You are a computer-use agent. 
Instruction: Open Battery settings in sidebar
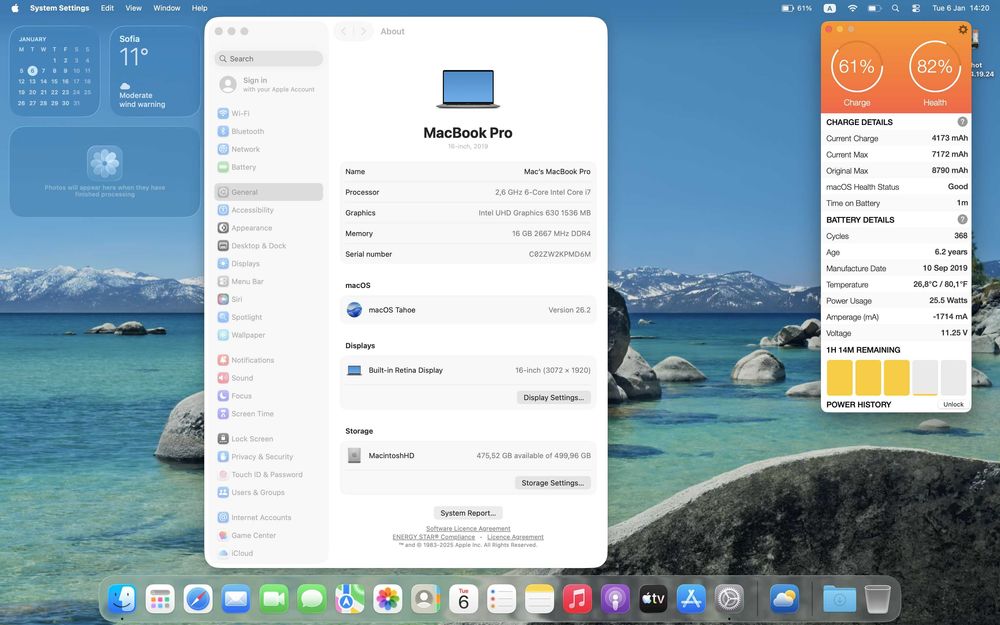tap(268, 167)
